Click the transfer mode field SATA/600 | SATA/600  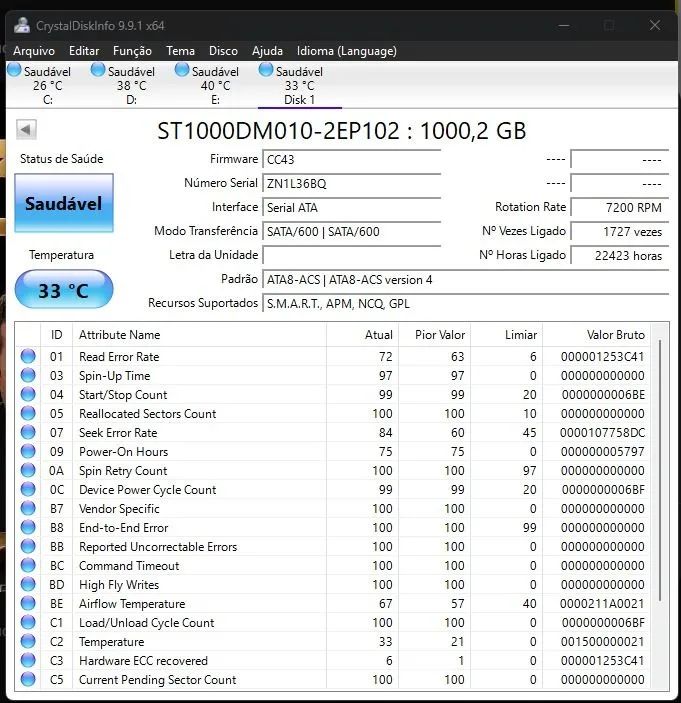click(x=351, y=231)
